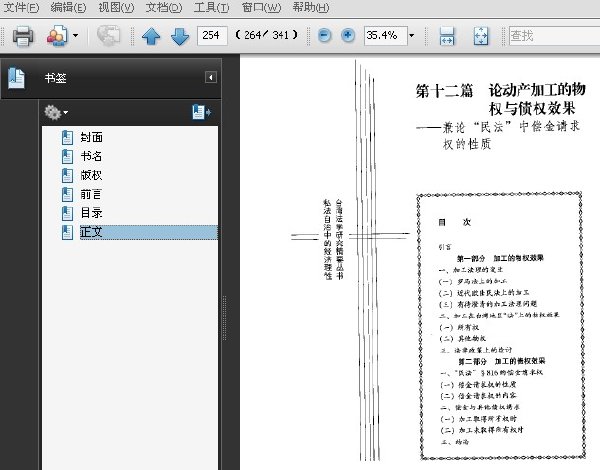
Task: Click the collaborate people icon
Action: tap(57, 36)
